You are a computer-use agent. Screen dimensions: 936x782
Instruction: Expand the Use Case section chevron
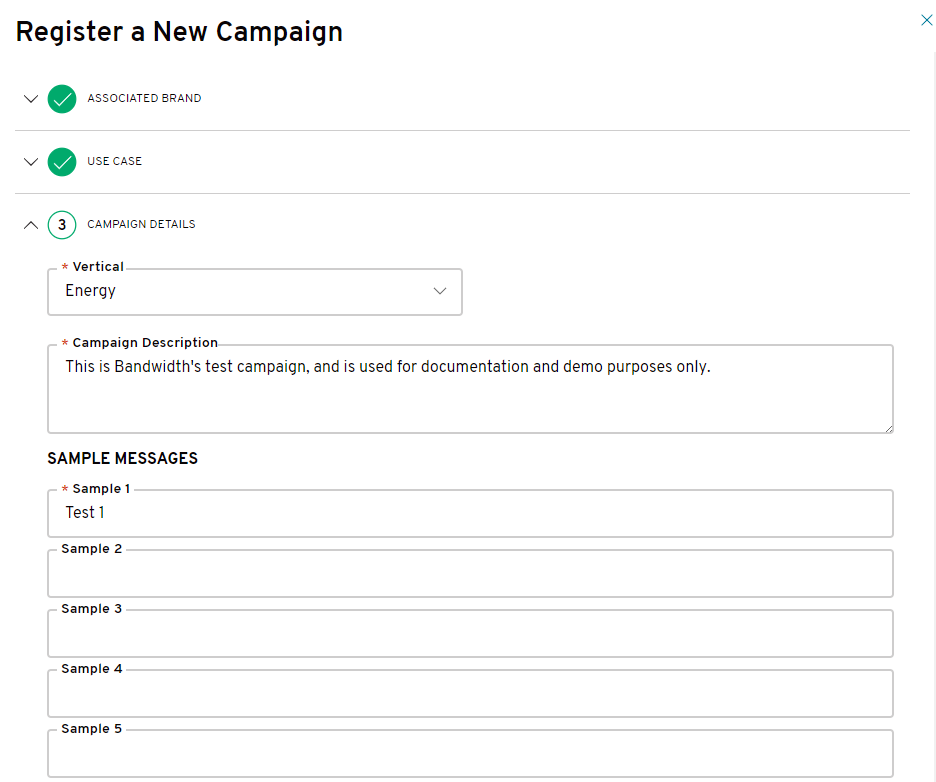[x=31, y=162]
